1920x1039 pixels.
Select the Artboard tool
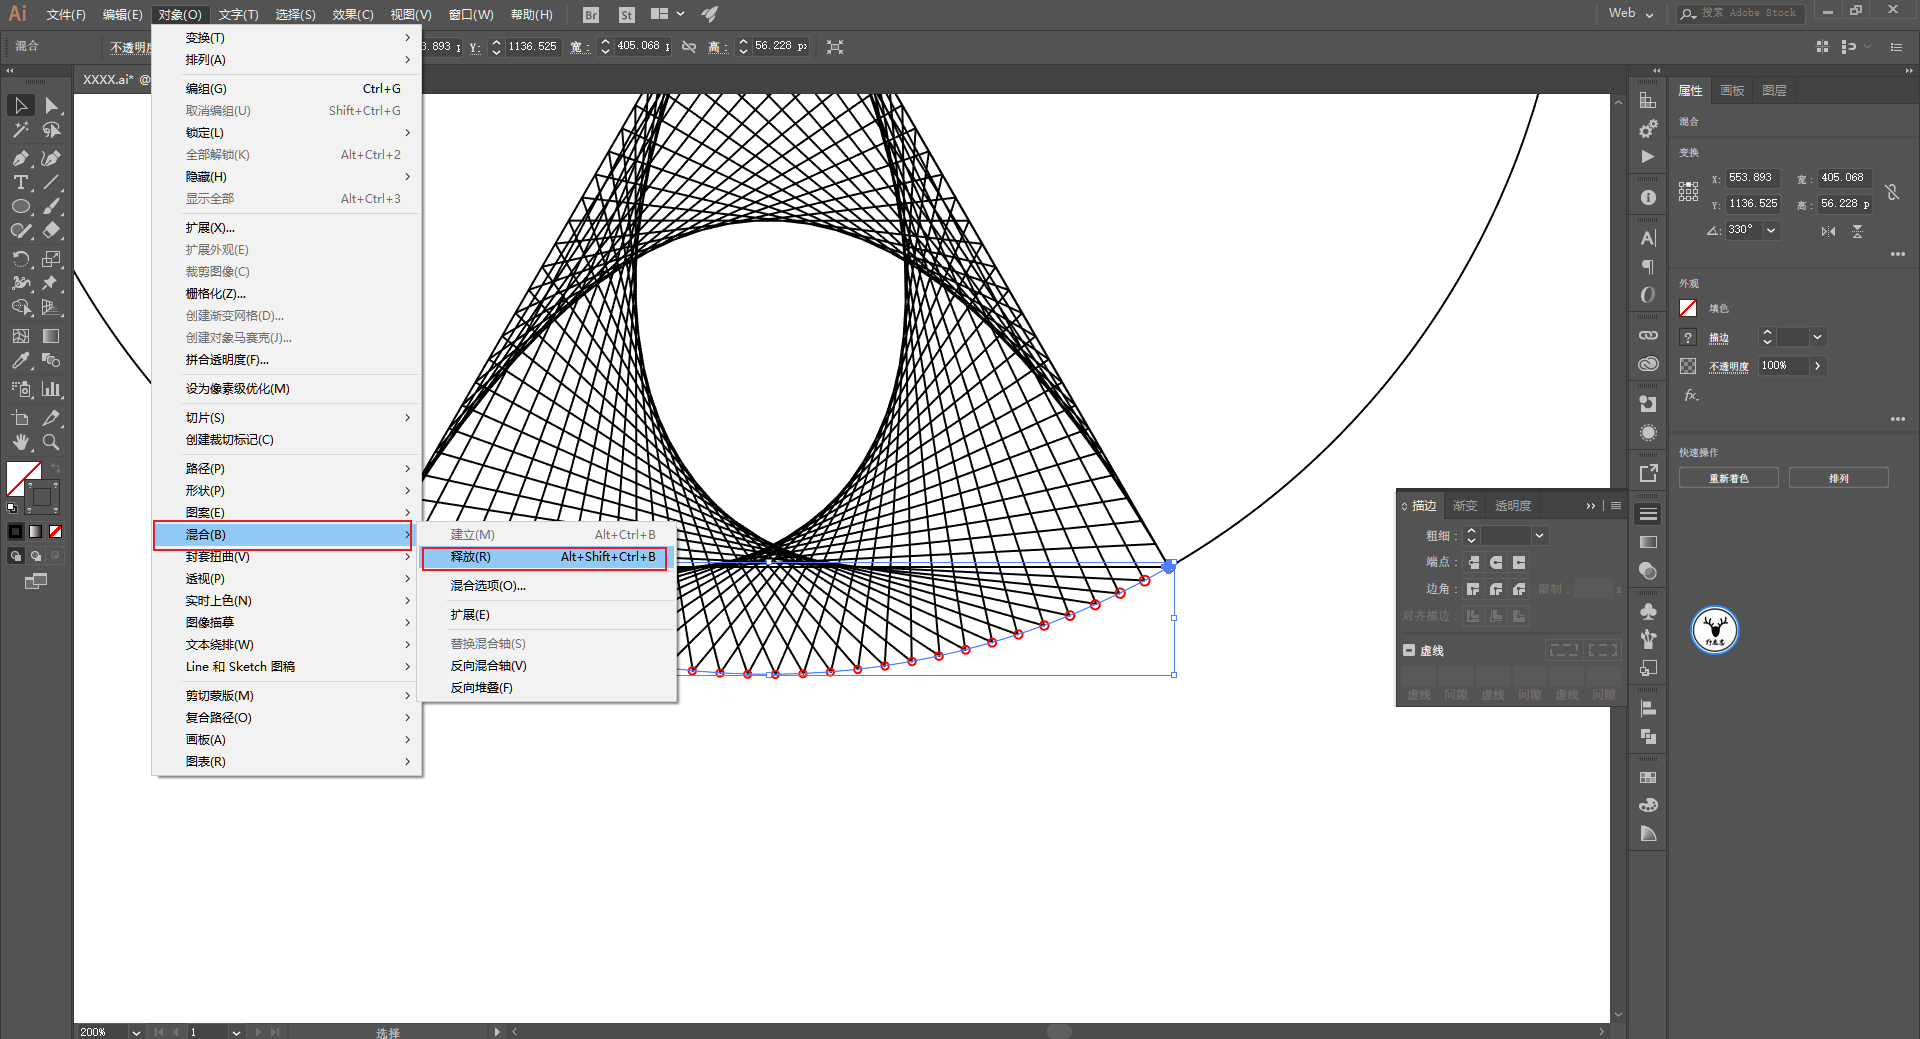(x=21, y=418)
